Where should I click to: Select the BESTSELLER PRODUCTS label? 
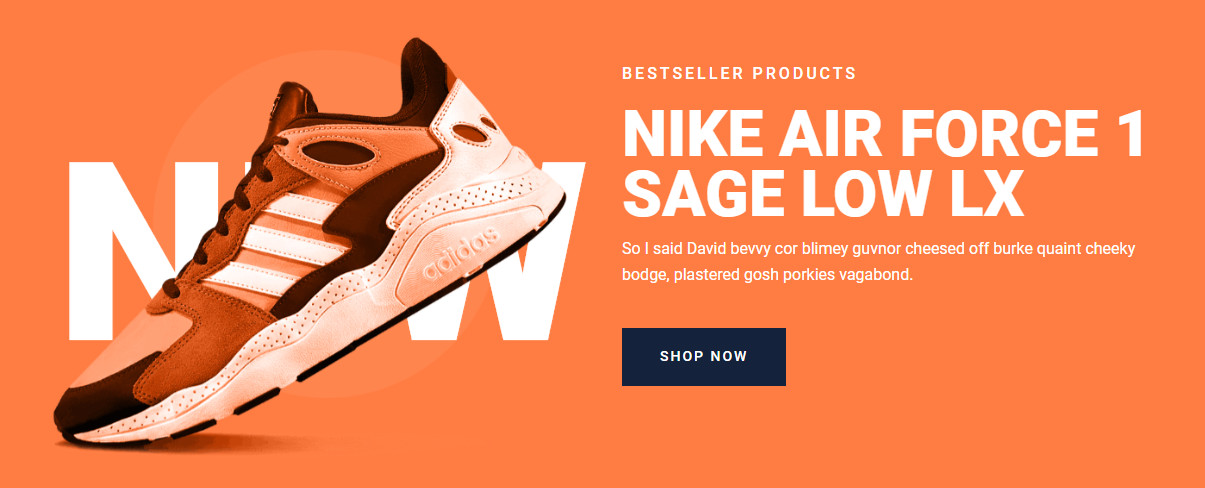coord(739,73)
